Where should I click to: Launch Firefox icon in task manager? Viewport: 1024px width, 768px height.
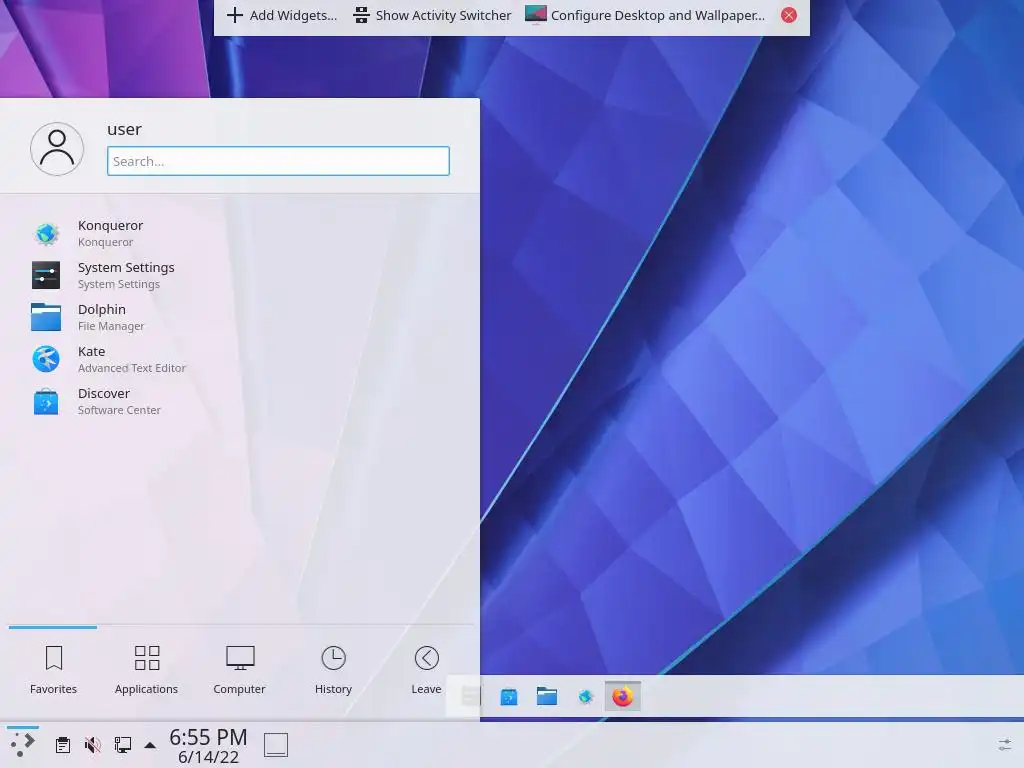[623, 697]
